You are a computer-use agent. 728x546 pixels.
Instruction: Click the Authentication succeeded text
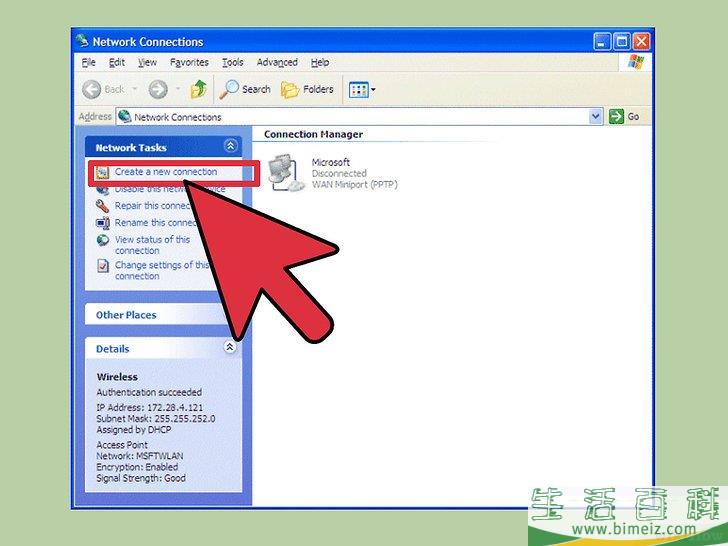[149, 392]
